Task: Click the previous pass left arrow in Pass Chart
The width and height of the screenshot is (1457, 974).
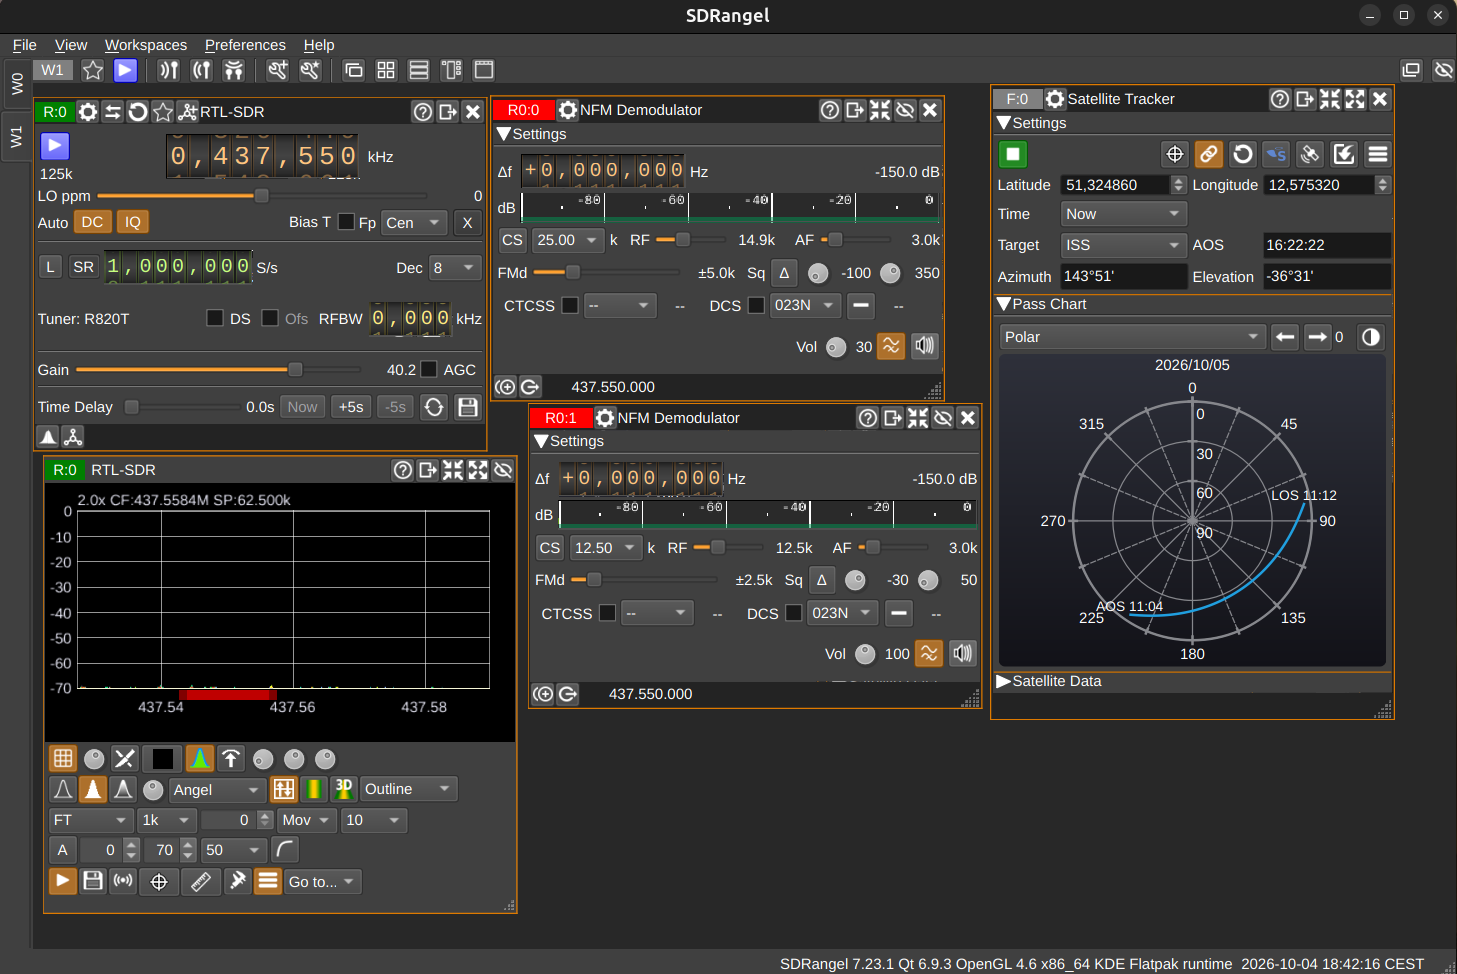Action: 1285,337
